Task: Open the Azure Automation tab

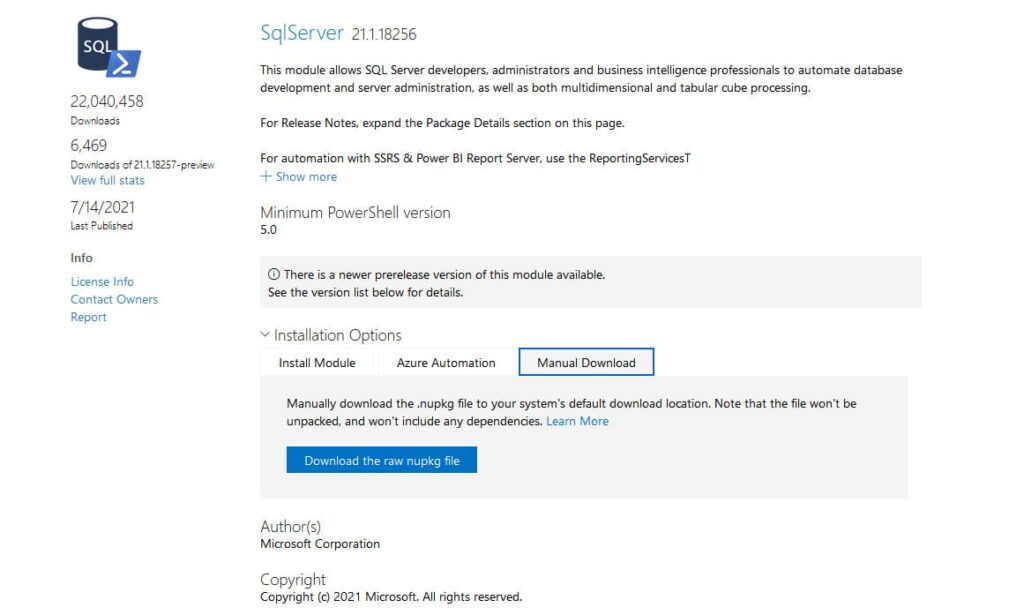Action: tap(446, 363)
